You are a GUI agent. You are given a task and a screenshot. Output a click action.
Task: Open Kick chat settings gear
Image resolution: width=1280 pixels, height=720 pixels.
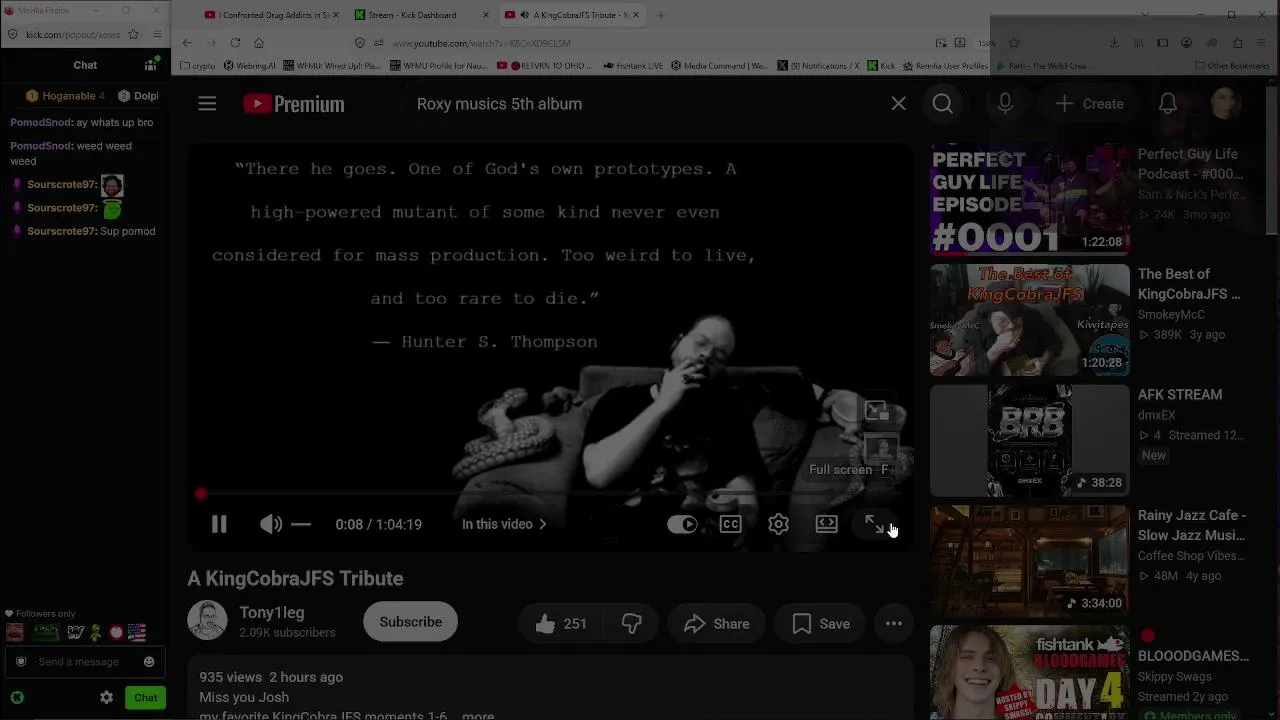point(106,698)
